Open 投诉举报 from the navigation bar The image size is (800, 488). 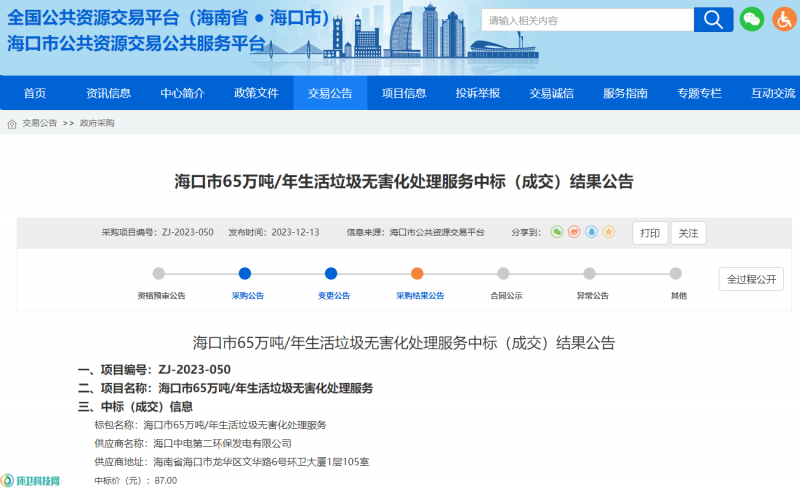click(x=477, y=93)
